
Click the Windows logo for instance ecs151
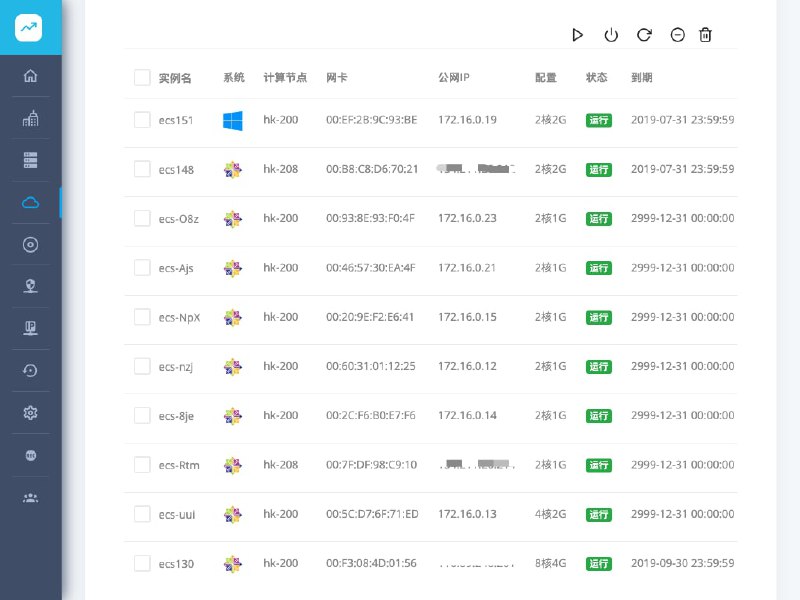point(232,120)
